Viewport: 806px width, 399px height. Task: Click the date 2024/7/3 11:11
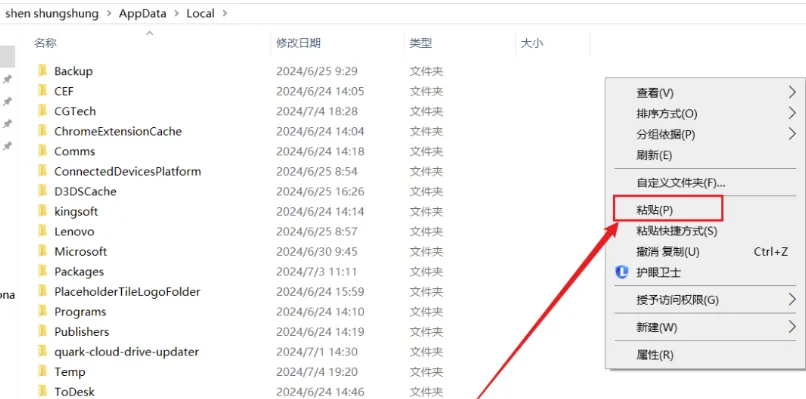pyautogui.click(x=317, y=271)
